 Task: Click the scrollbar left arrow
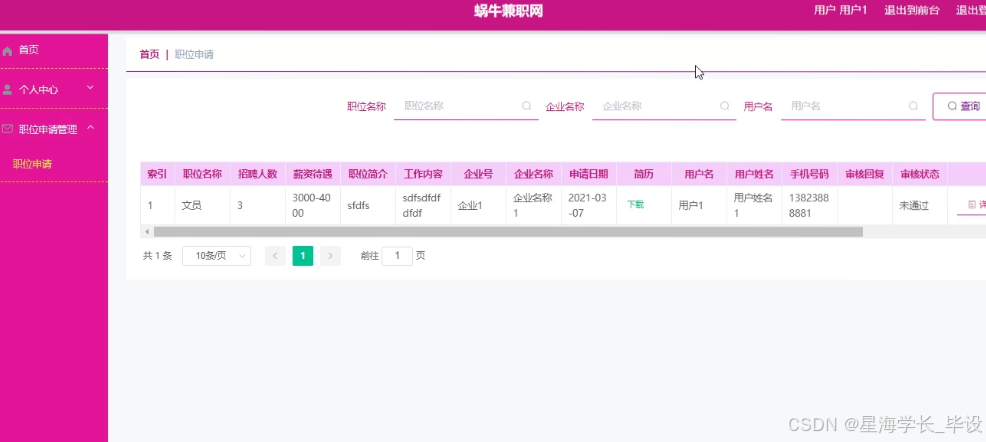pos(147,232)
